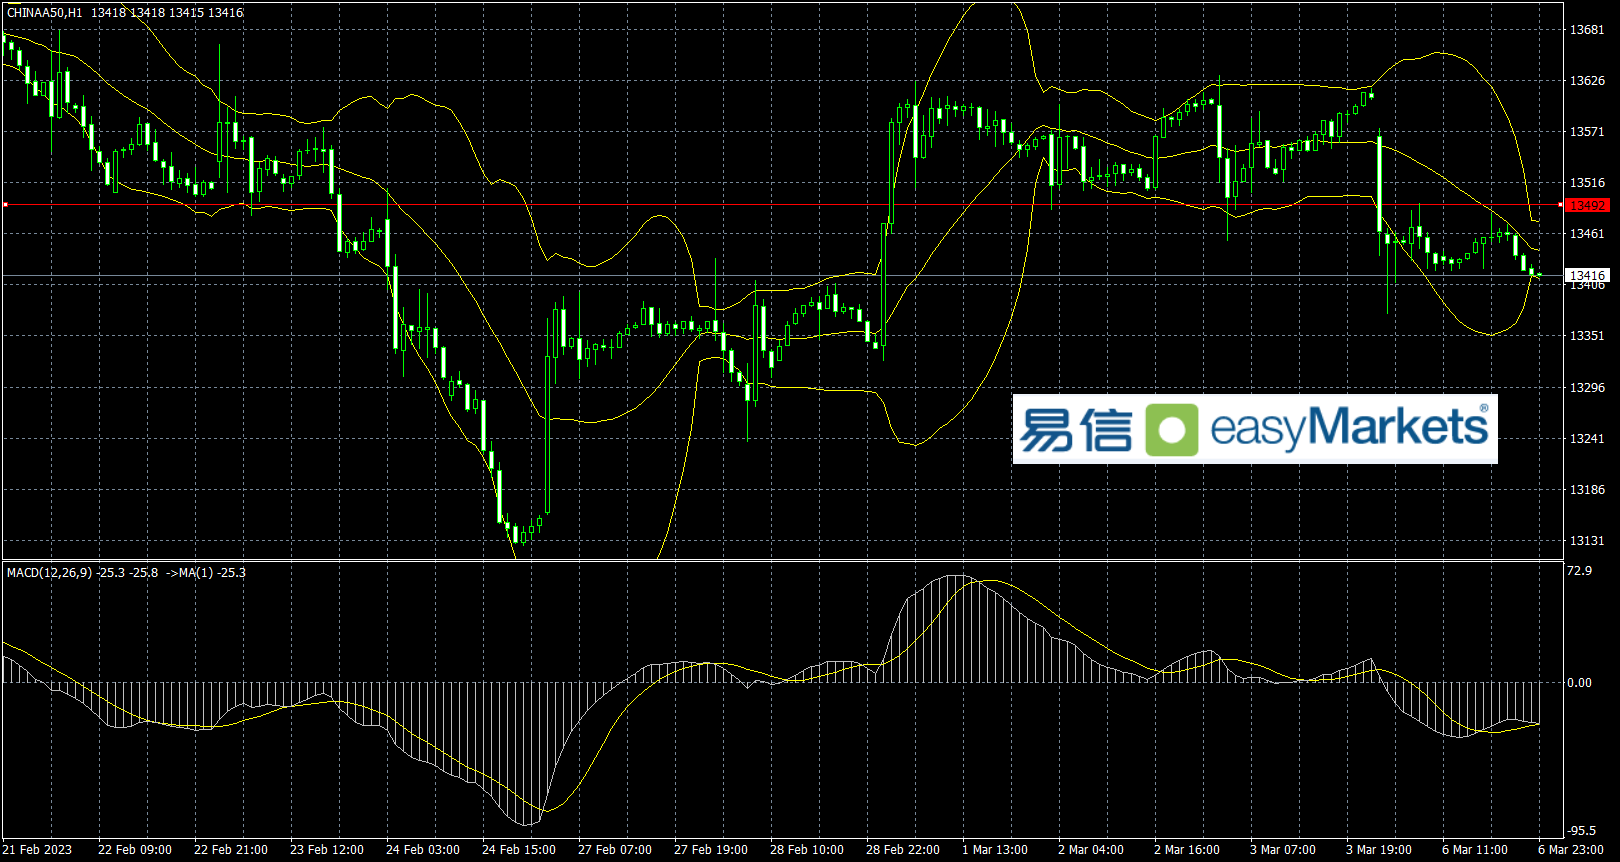Click the 6 Mar 11:00 time label

[x=1475, y=850]
